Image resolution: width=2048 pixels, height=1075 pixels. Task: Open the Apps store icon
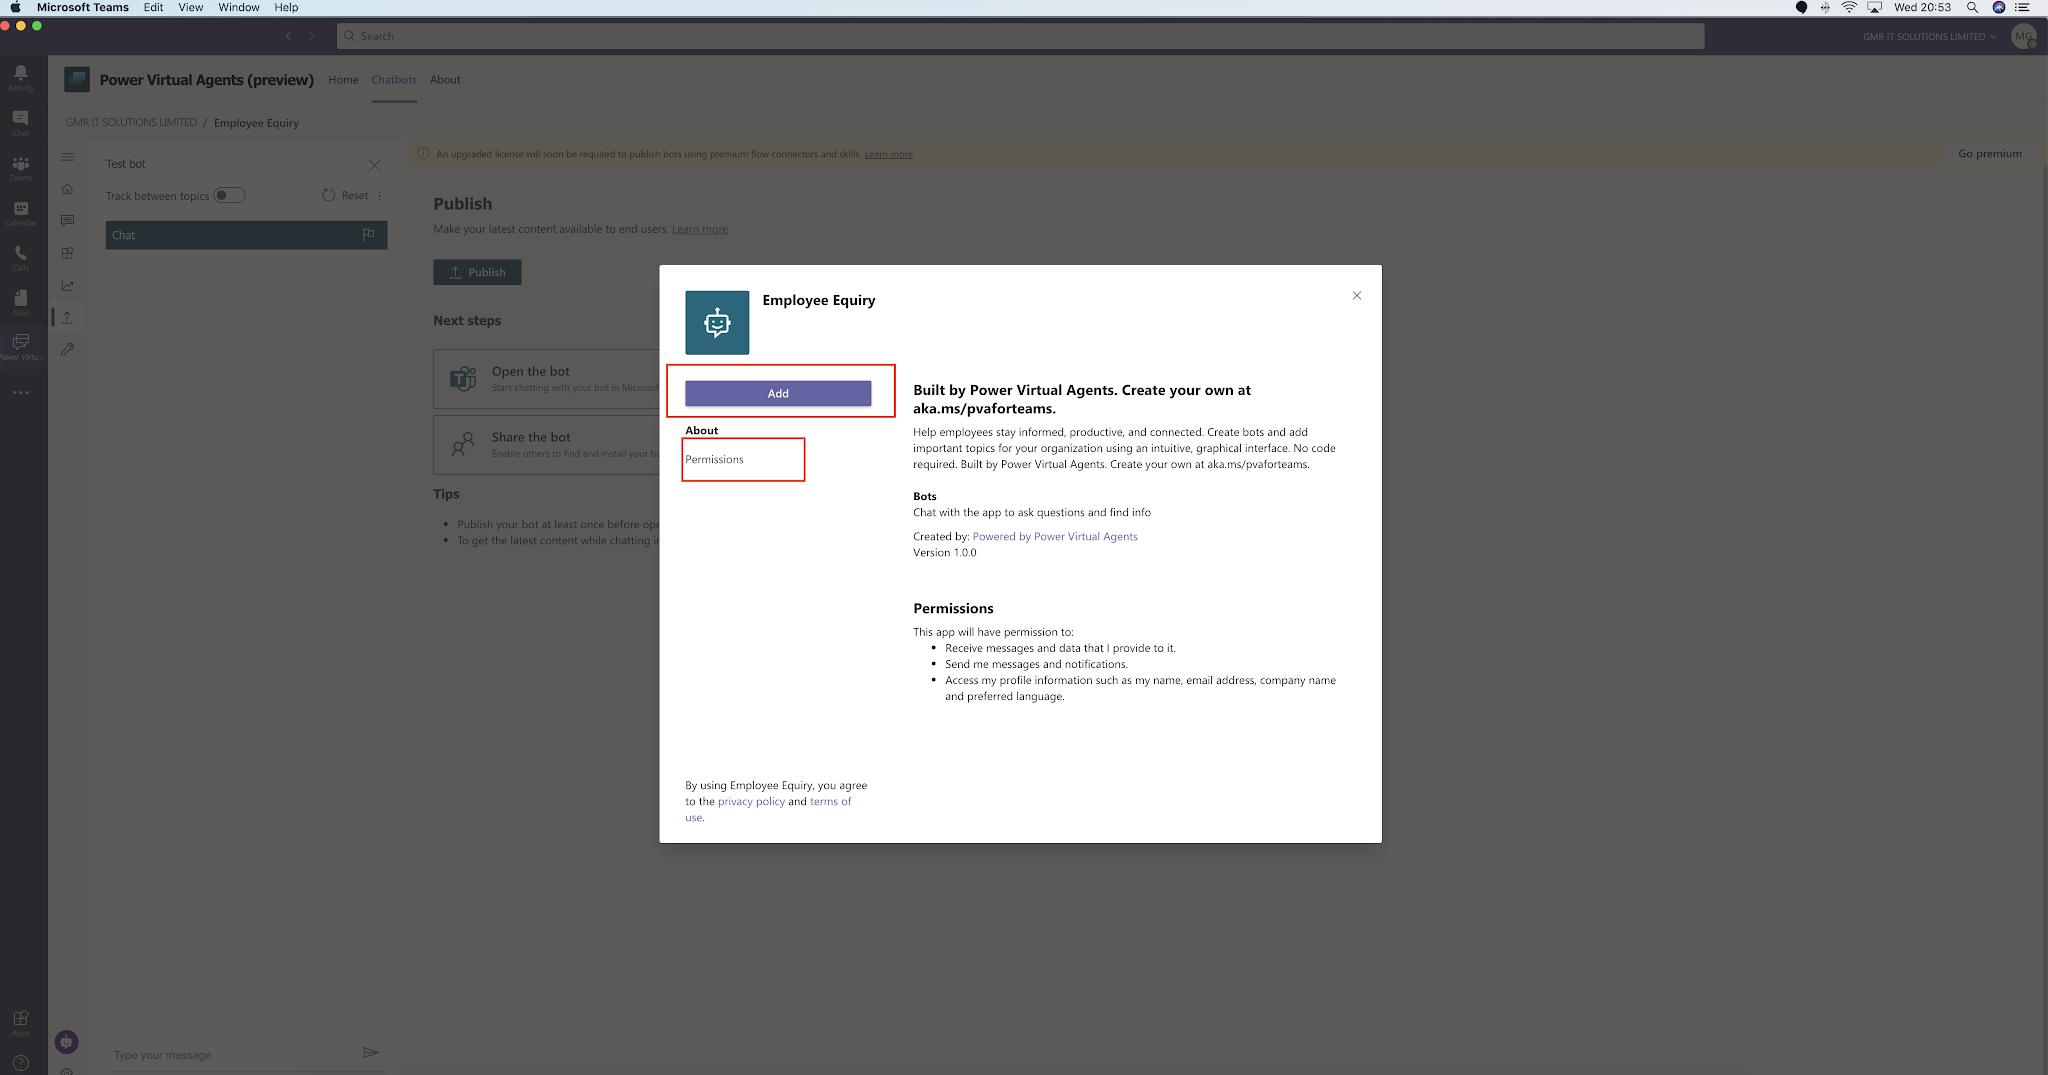point(20,1022)
